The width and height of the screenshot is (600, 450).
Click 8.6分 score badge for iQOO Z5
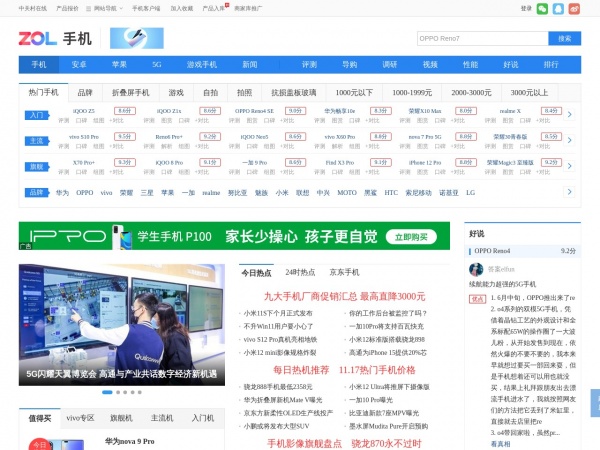point(125,111)
